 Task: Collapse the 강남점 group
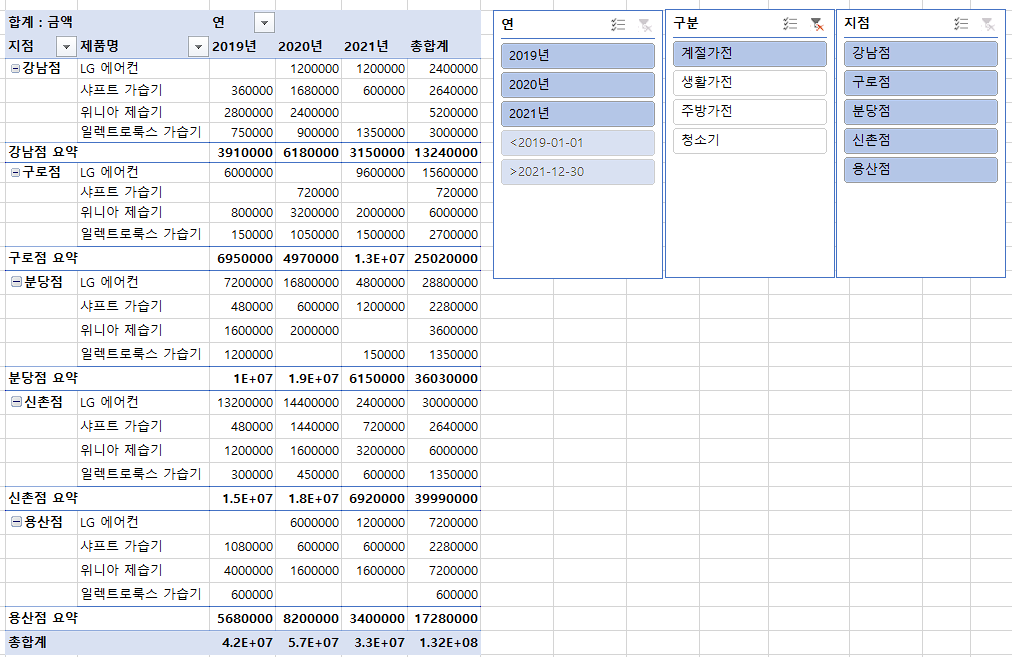15,68
